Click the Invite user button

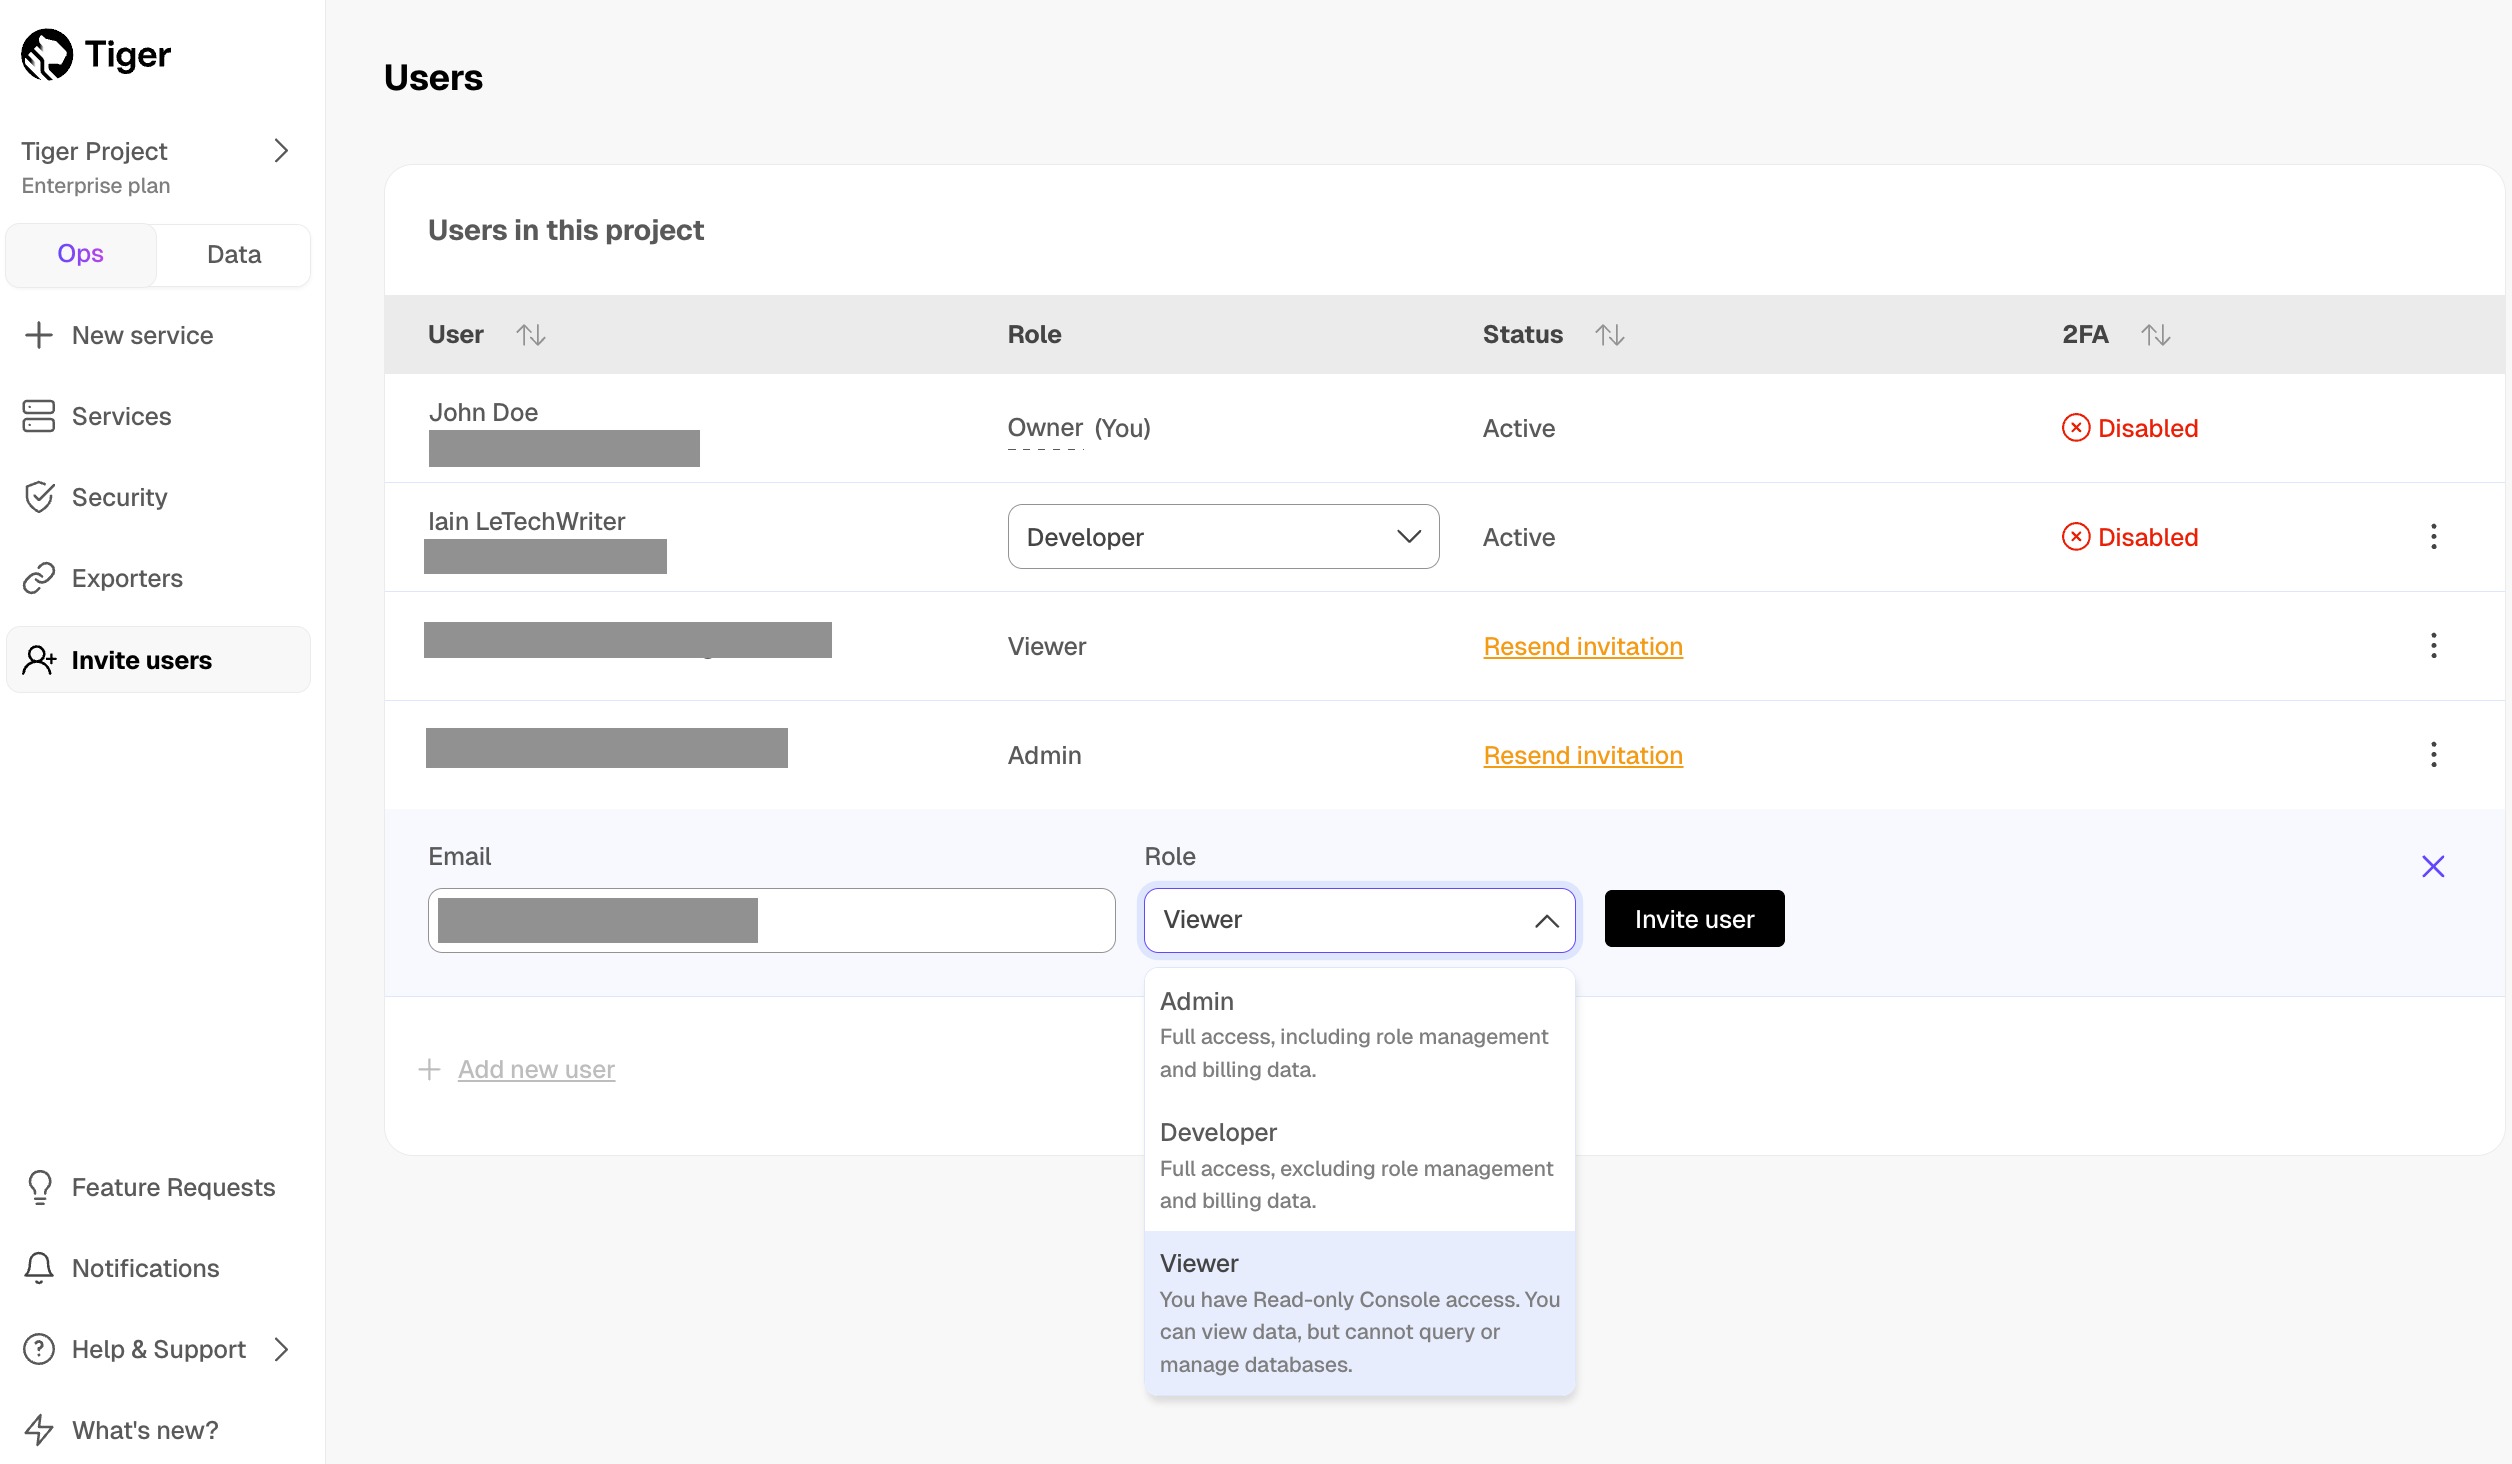pyautogui.click(x=1694, y=919)
